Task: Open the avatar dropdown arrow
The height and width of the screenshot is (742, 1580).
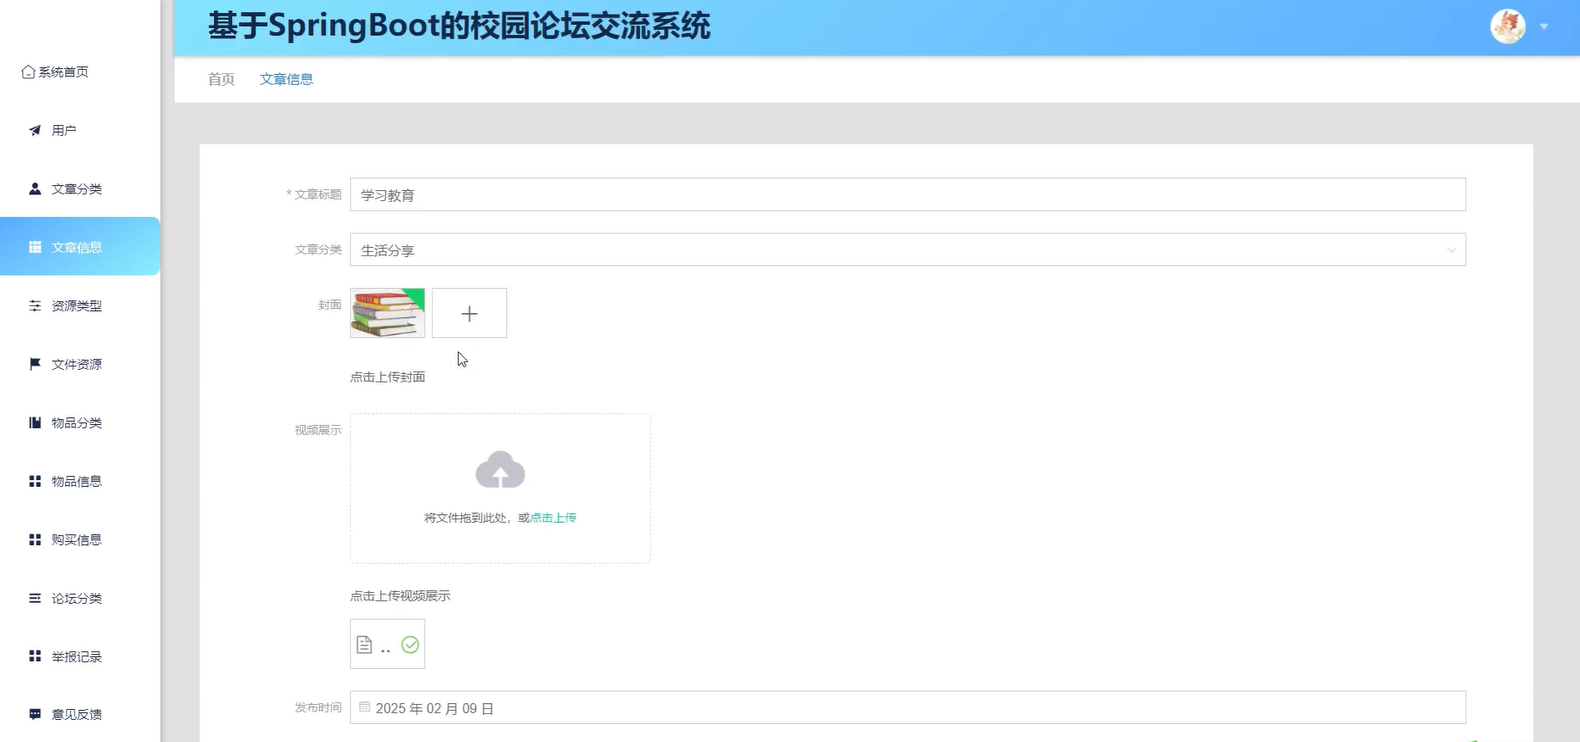Action: (x=1544, y=27)
